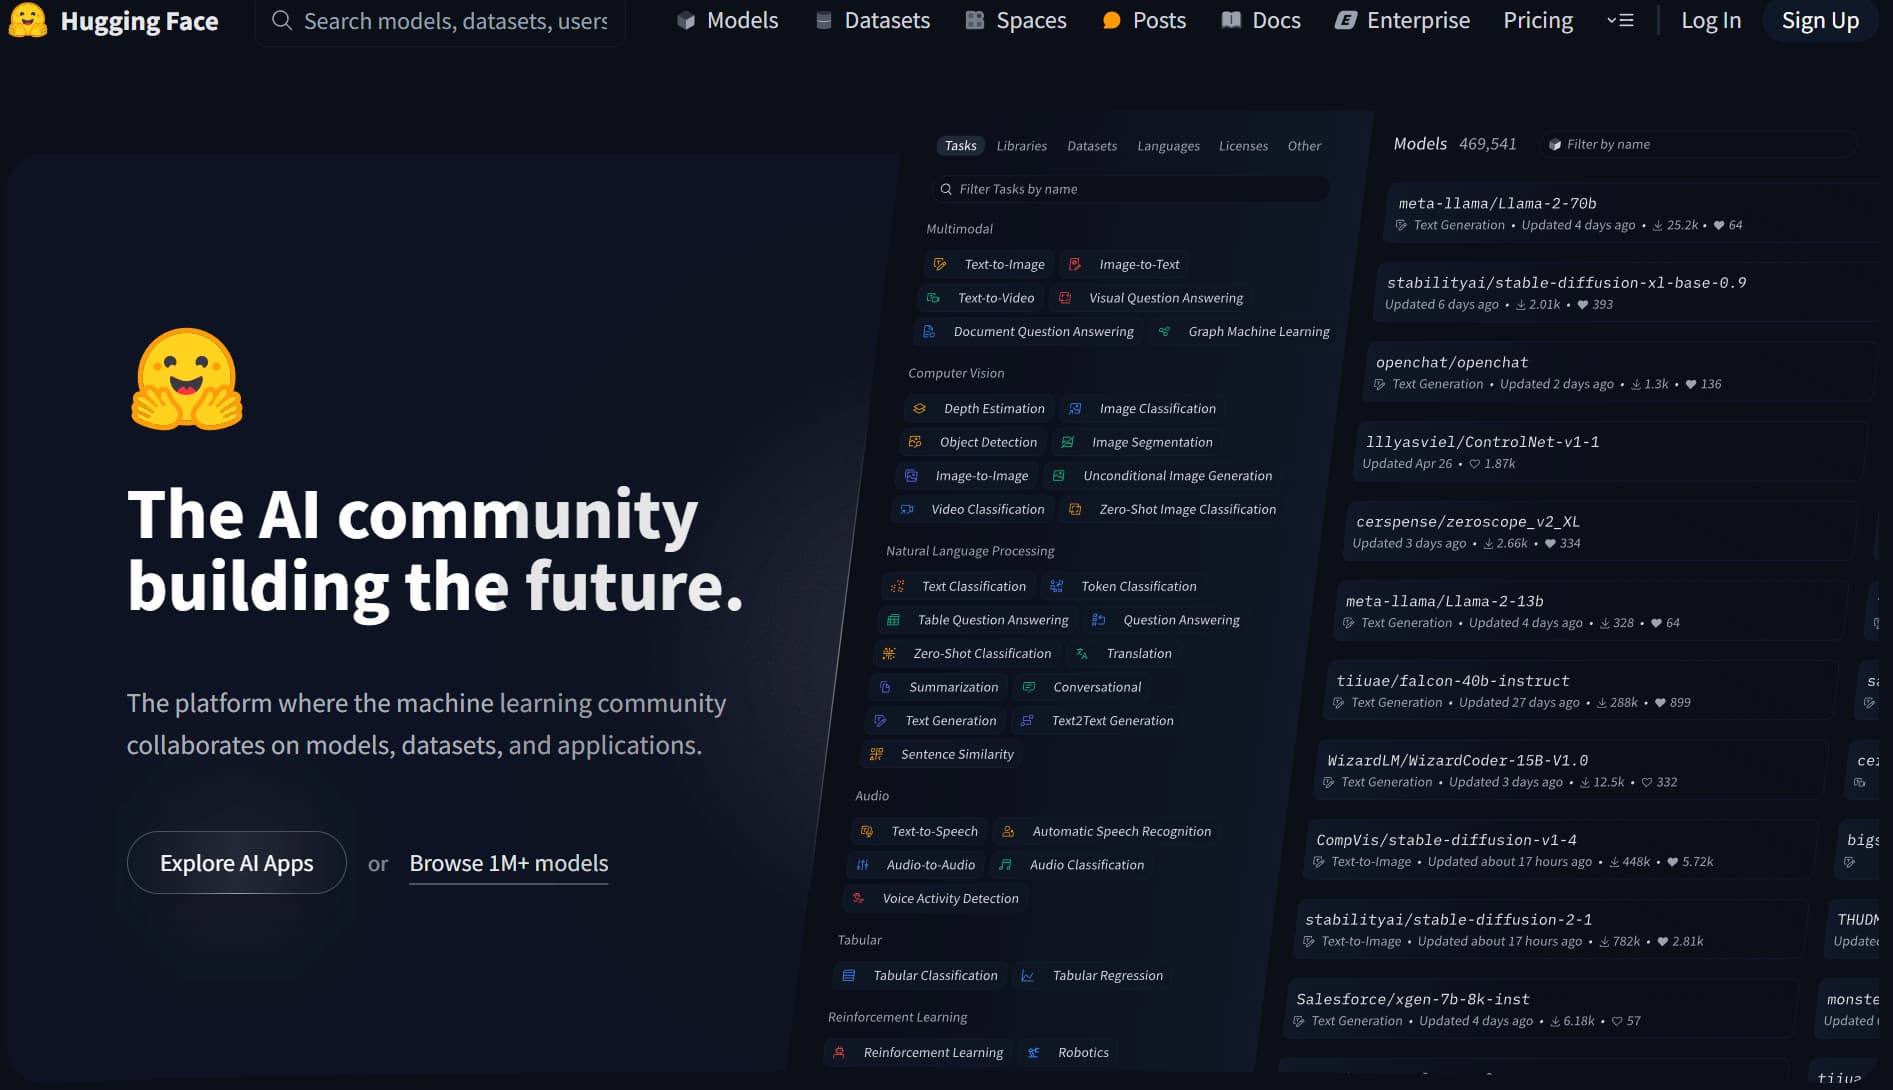Click the Hugging Face emoji logo in header
Viewport: 1893px width, 1090px height.
[x=28, y=20]
